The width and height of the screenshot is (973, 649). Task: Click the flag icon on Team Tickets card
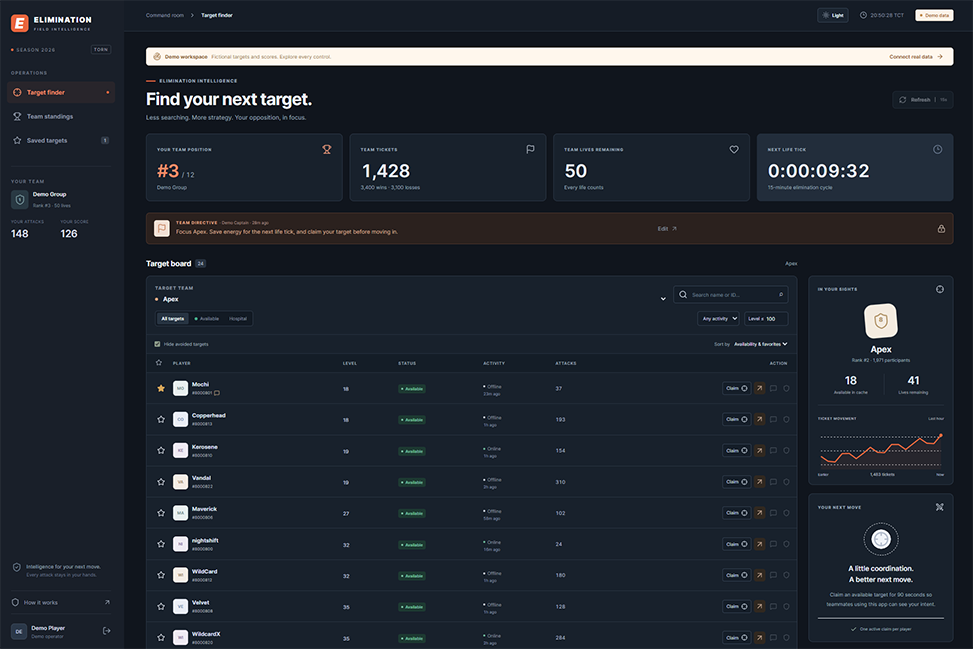(x=530, y=150)
